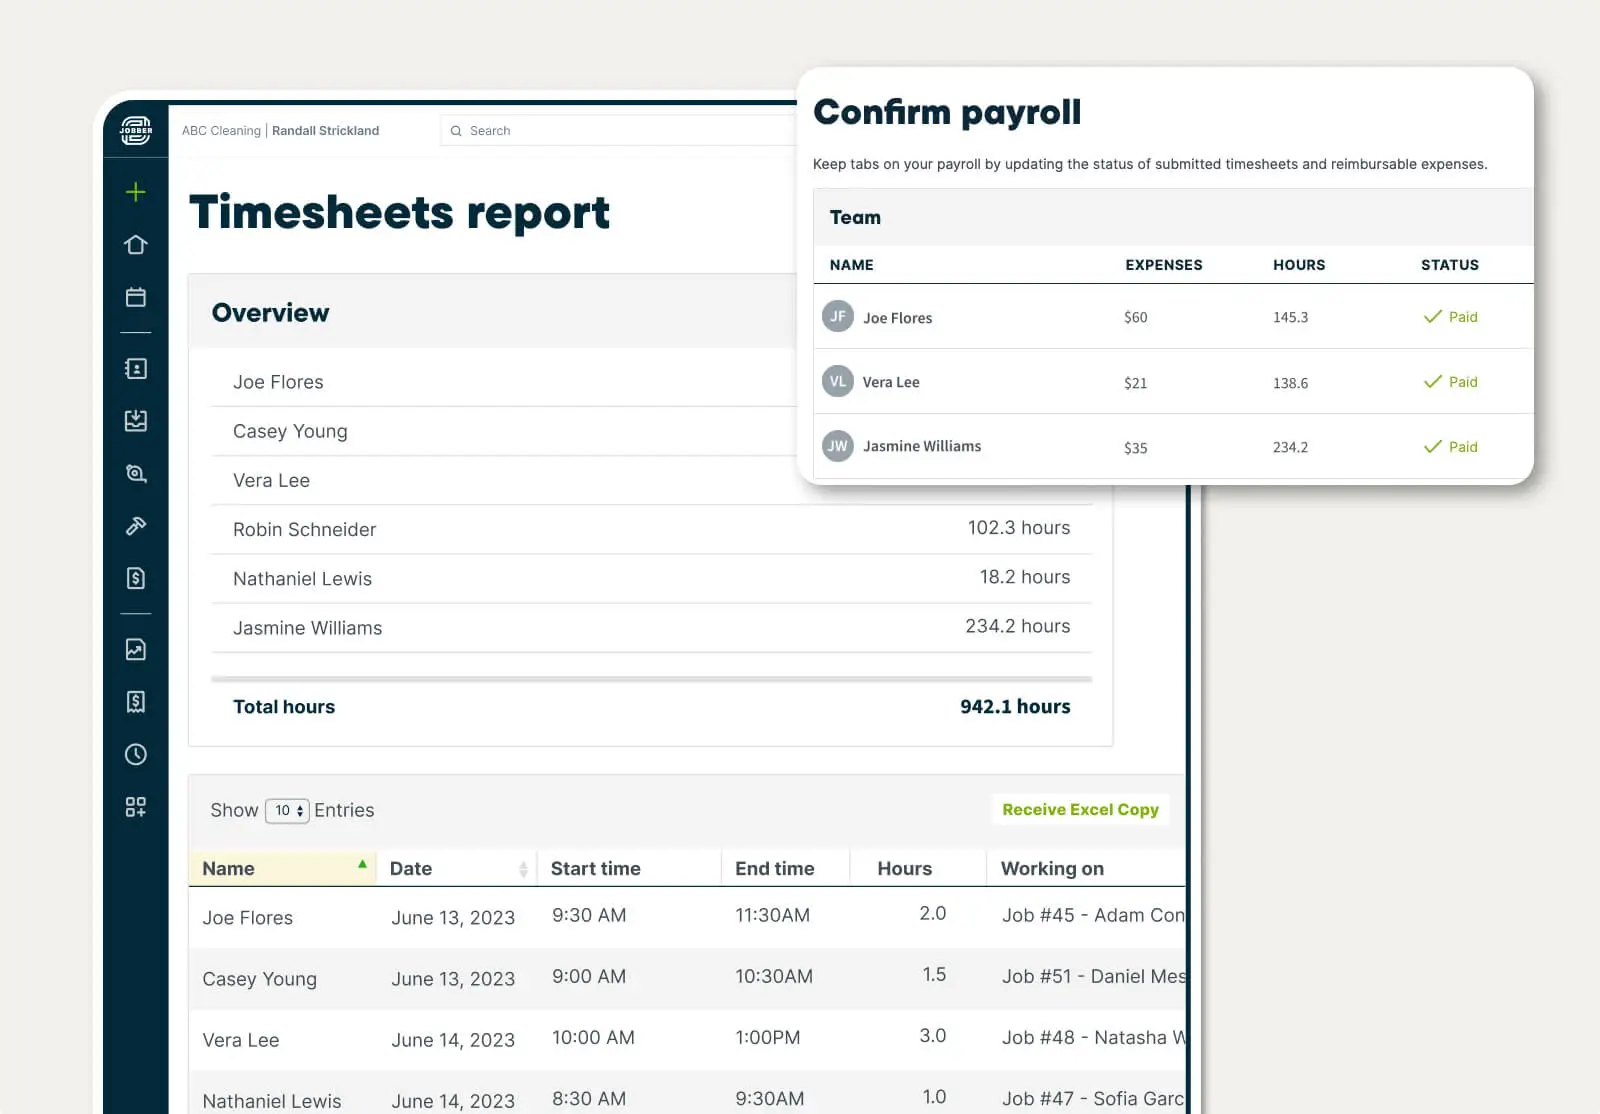Viewport: 1600px width, 1114px height.
Task: Open the Home icon in the sidebar
Action: tap(136, 245)
